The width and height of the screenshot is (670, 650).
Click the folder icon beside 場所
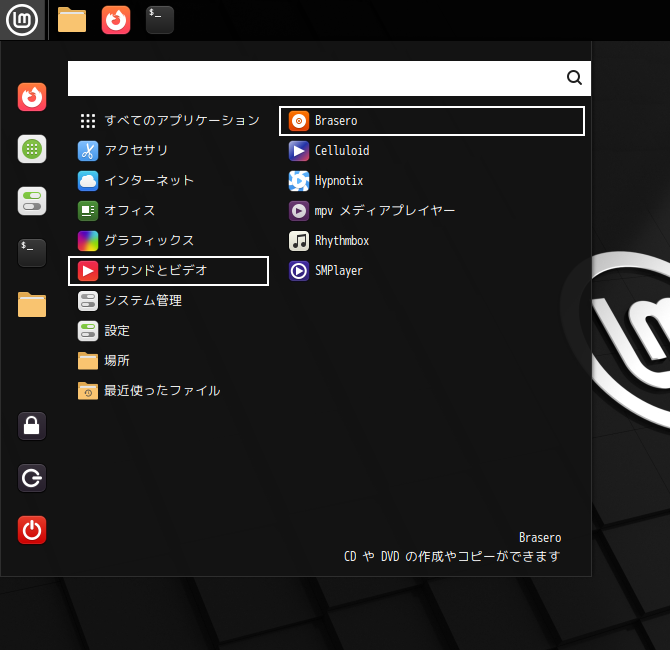coord(88,361)
